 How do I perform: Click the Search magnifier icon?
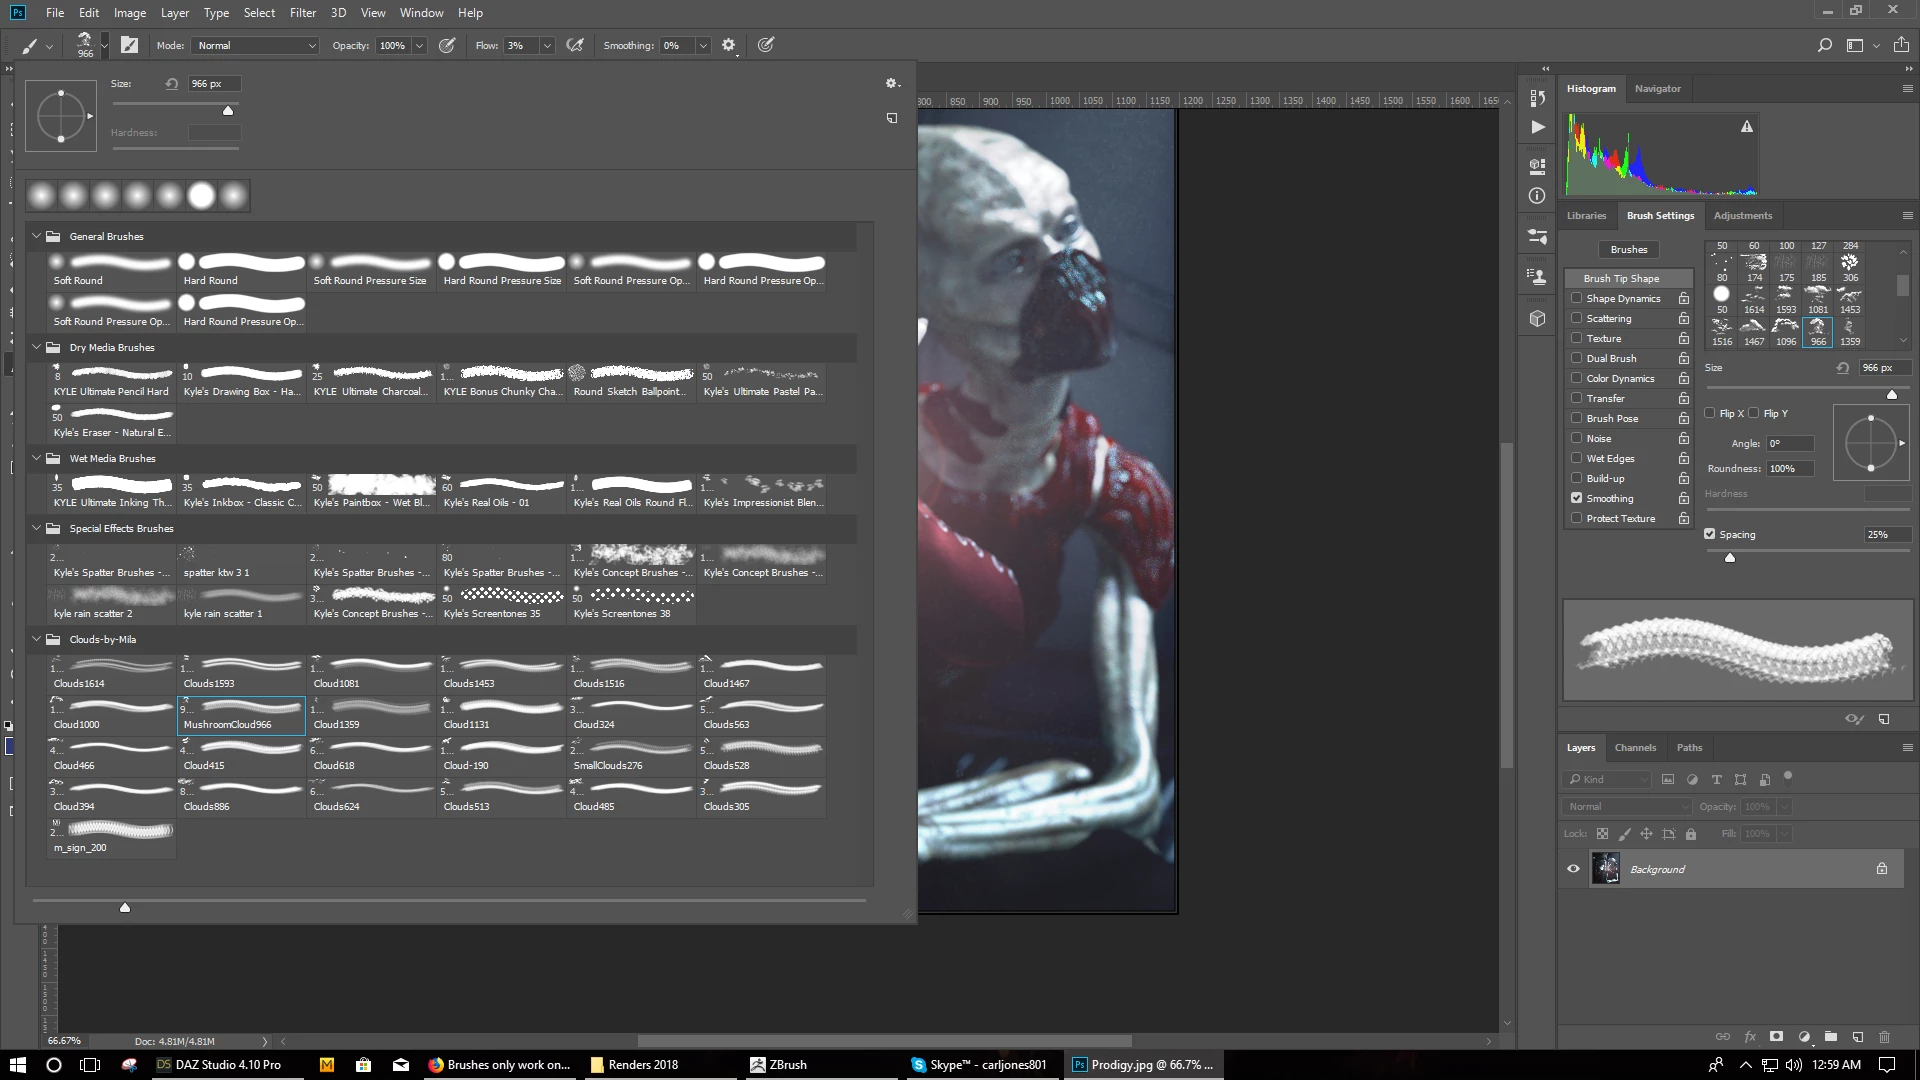tap(1825, 45)
